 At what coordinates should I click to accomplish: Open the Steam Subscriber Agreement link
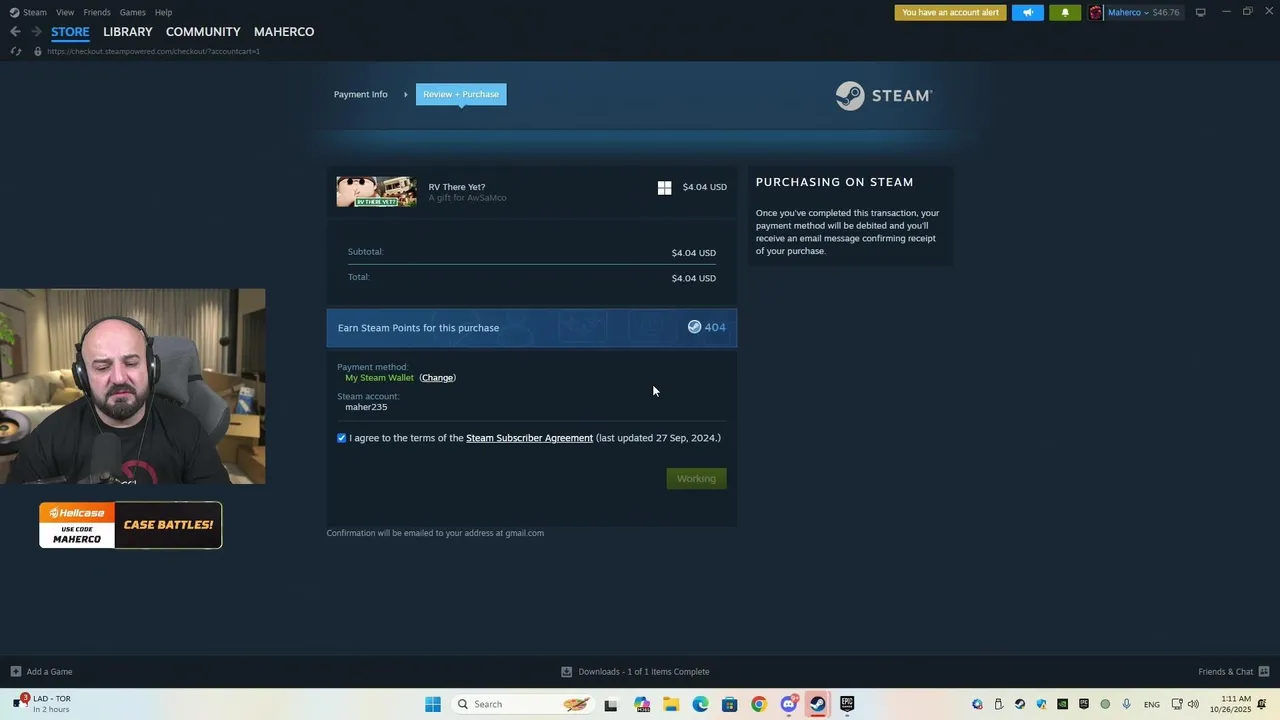(x=529, y=438)
